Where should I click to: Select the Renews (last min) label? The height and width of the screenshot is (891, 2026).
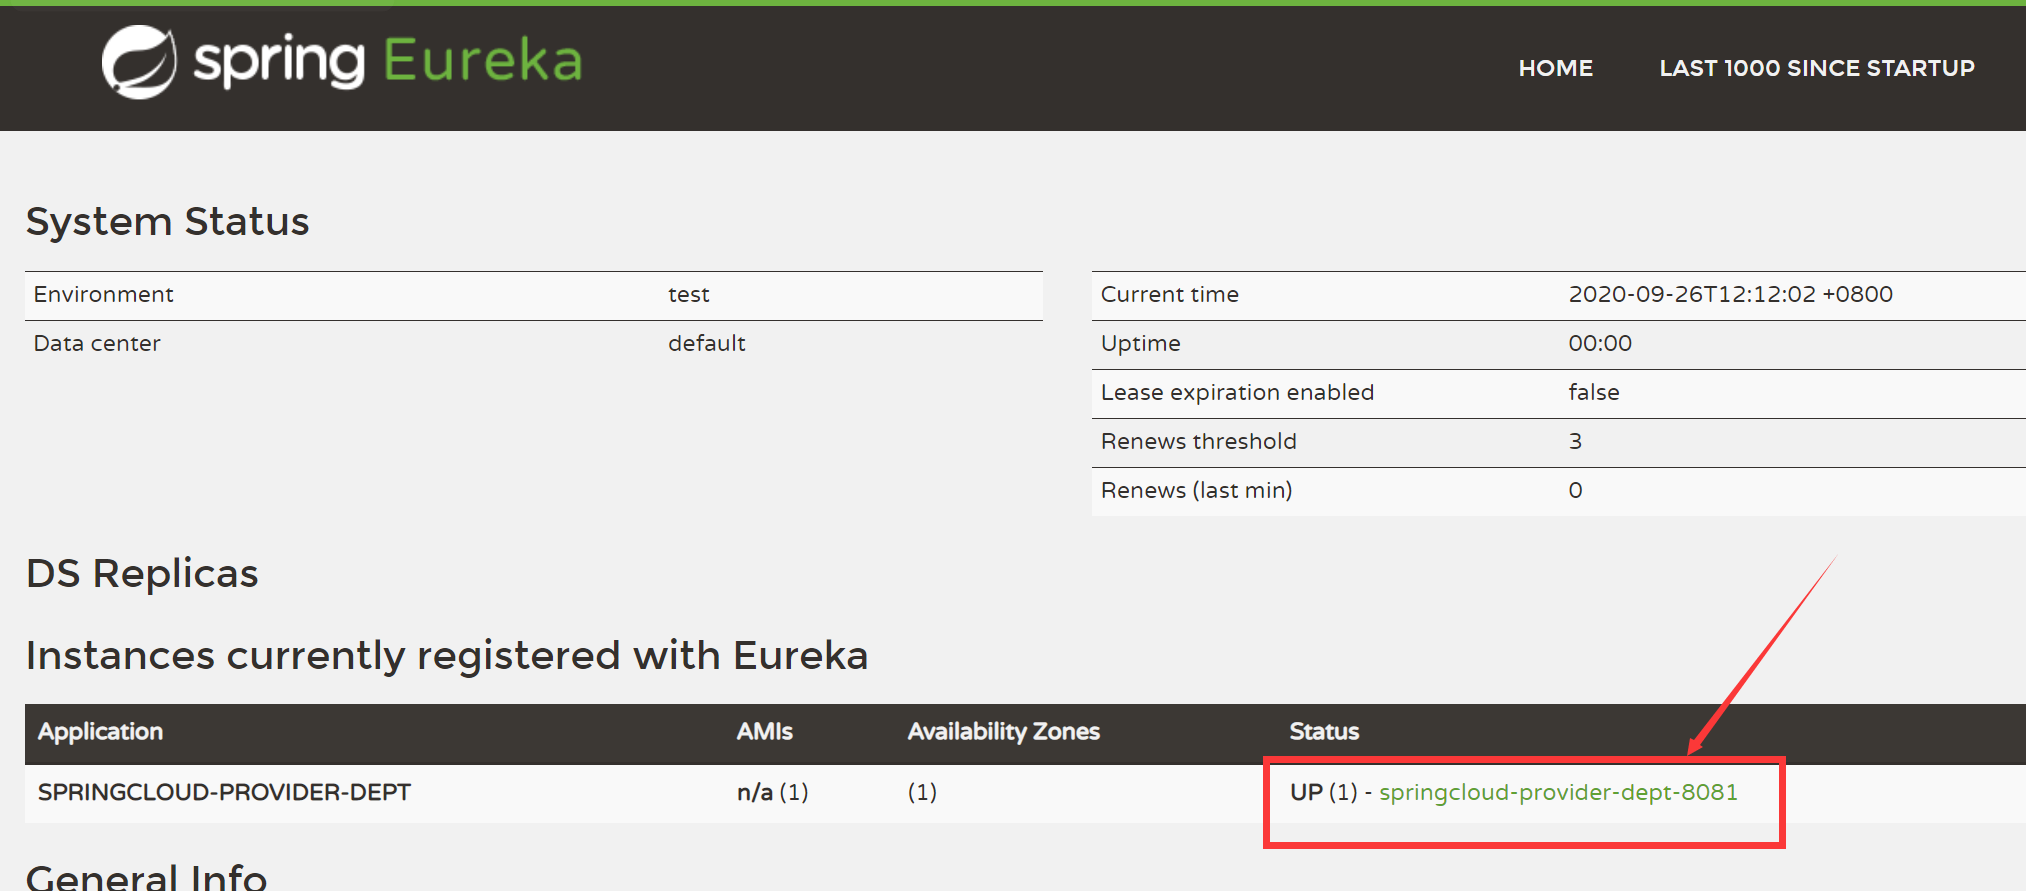(1197, 490)
